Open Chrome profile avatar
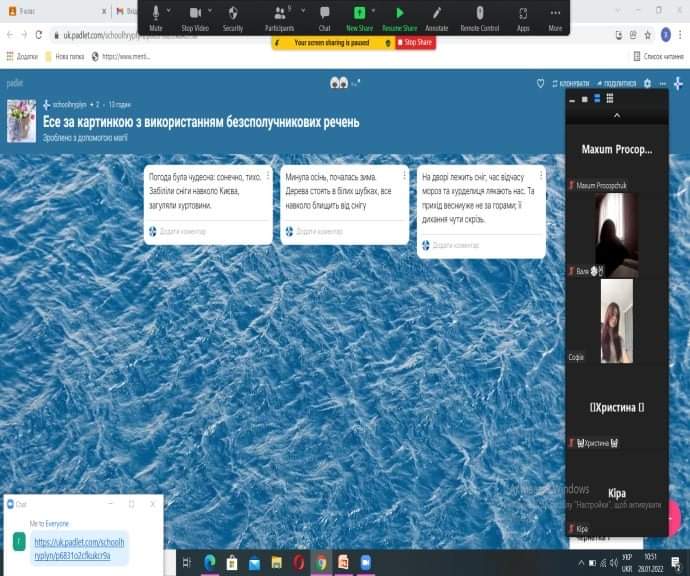 coord(666,35)
